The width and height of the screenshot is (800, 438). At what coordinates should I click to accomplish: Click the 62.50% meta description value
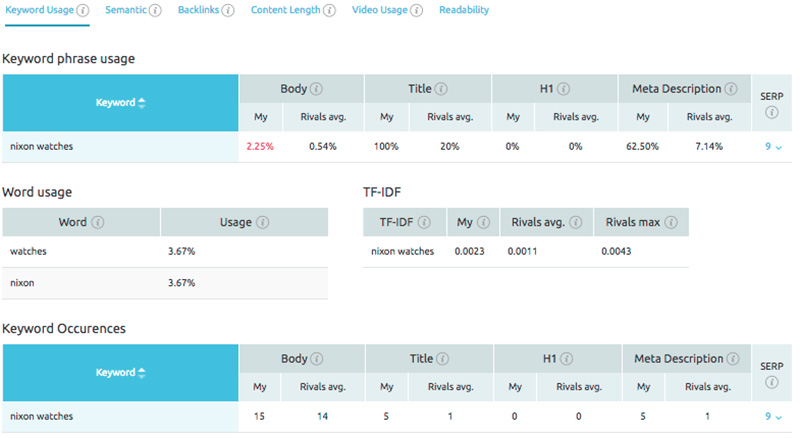pyautogui.click(x=642, y=147)
